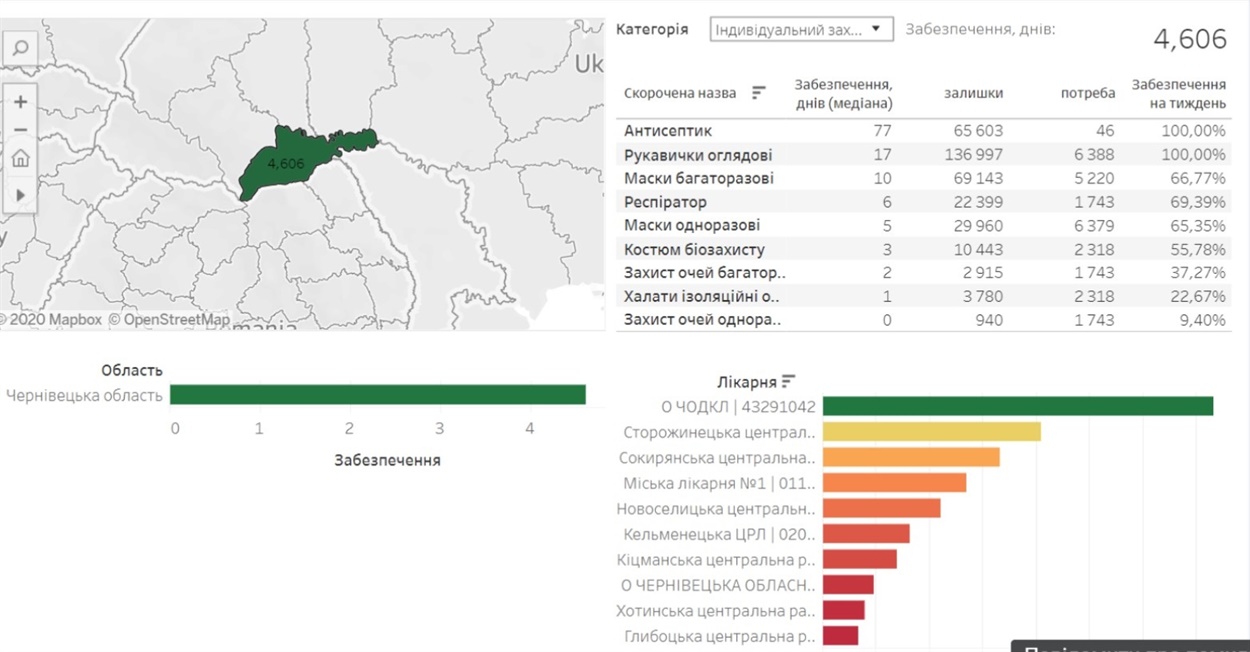
Task: Click the OpenStreetMap attribution link
Action: (x=169, y=320)
